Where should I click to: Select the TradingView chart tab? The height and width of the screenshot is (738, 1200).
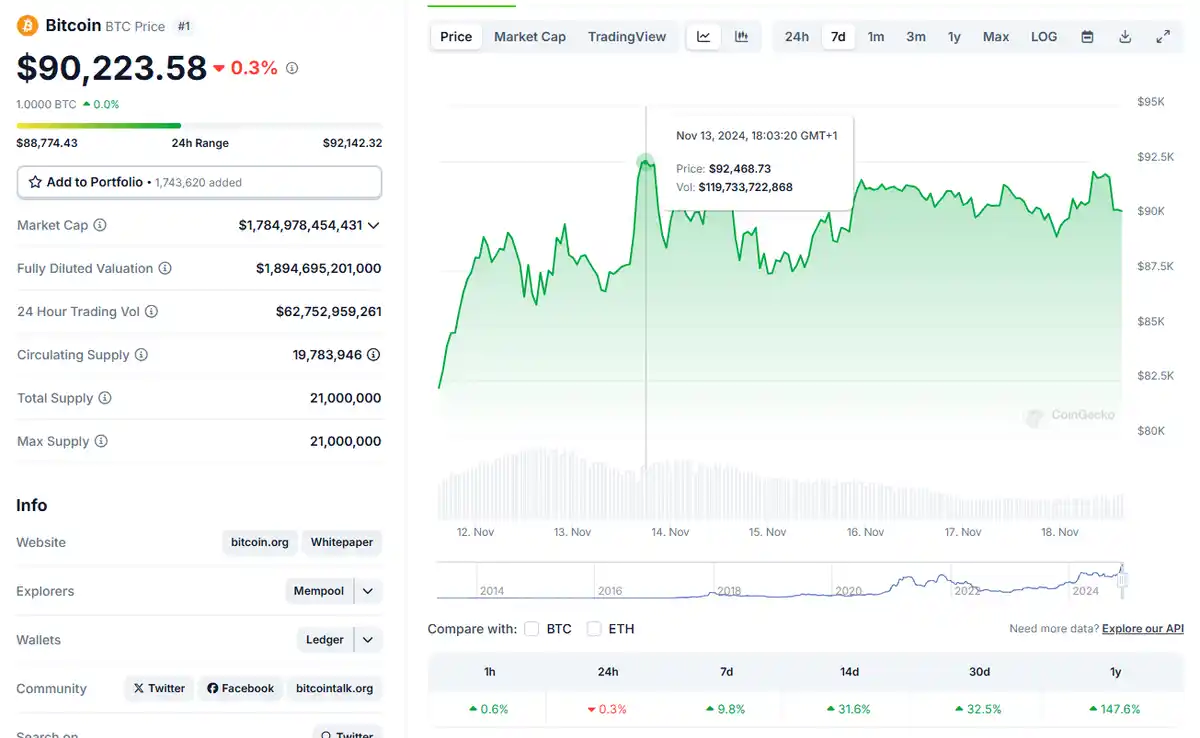click(627, 37)
